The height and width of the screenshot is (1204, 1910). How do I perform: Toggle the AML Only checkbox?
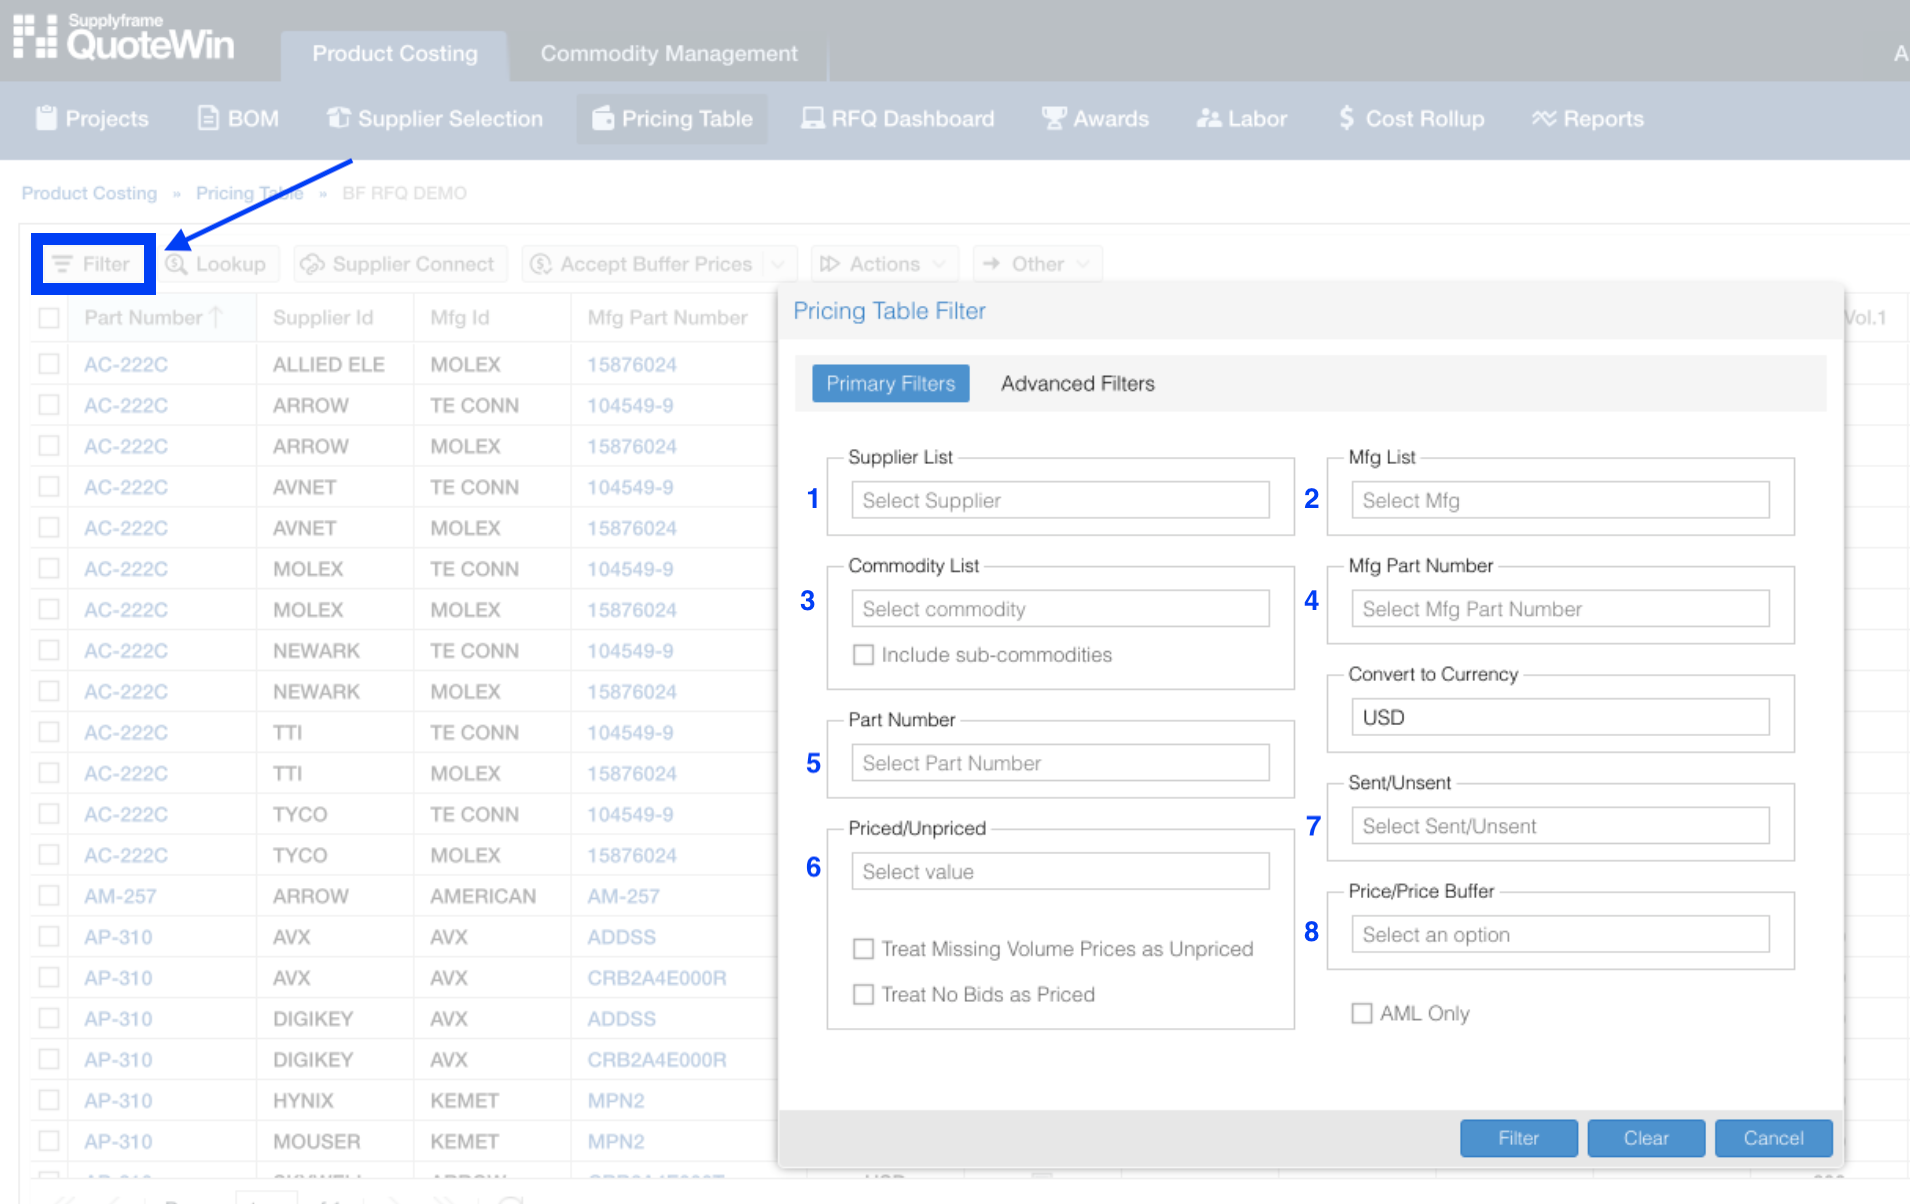click(1361, 1014)
